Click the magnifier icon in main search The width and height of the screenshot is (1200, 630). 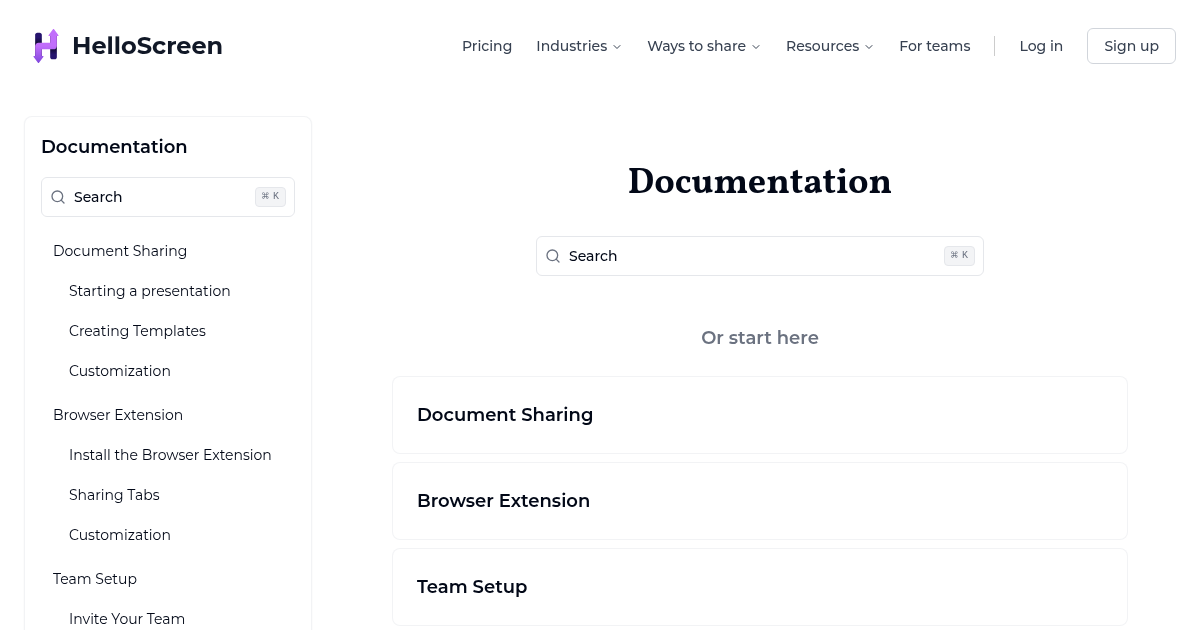[553, 256]
